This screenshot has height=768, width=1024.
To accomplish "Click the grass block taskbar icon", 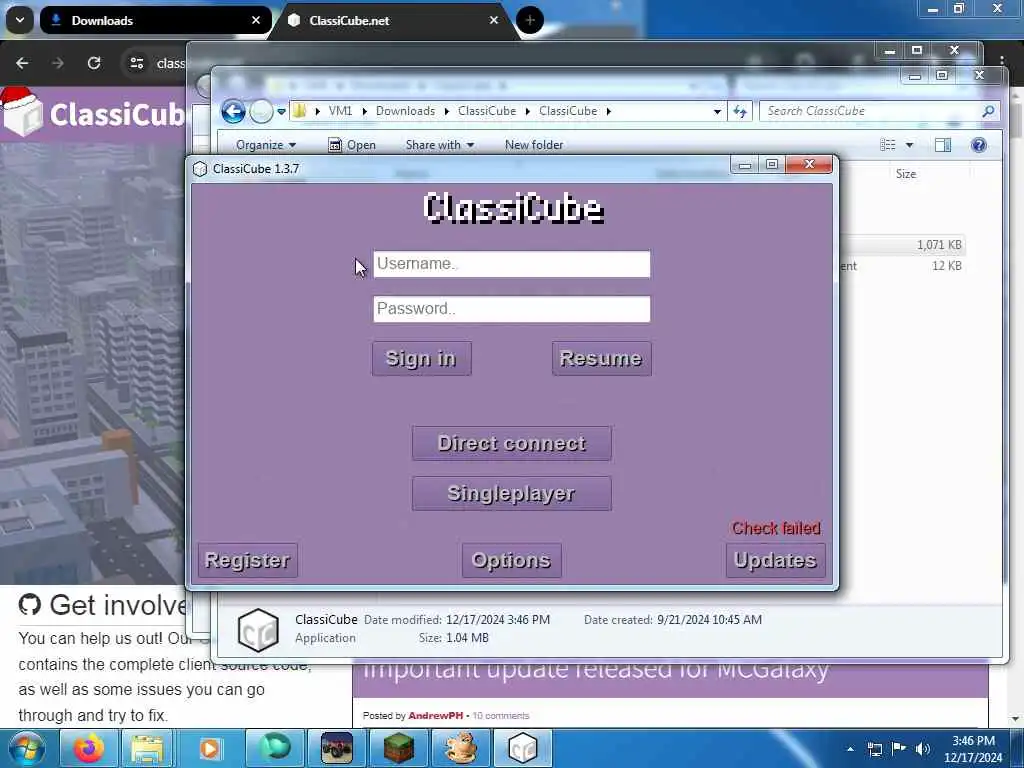I will point(398,748).
